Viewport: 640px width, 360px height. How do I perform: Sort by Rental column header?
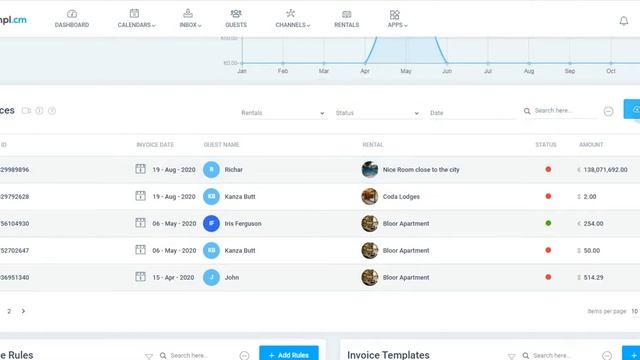click(373, 144)
